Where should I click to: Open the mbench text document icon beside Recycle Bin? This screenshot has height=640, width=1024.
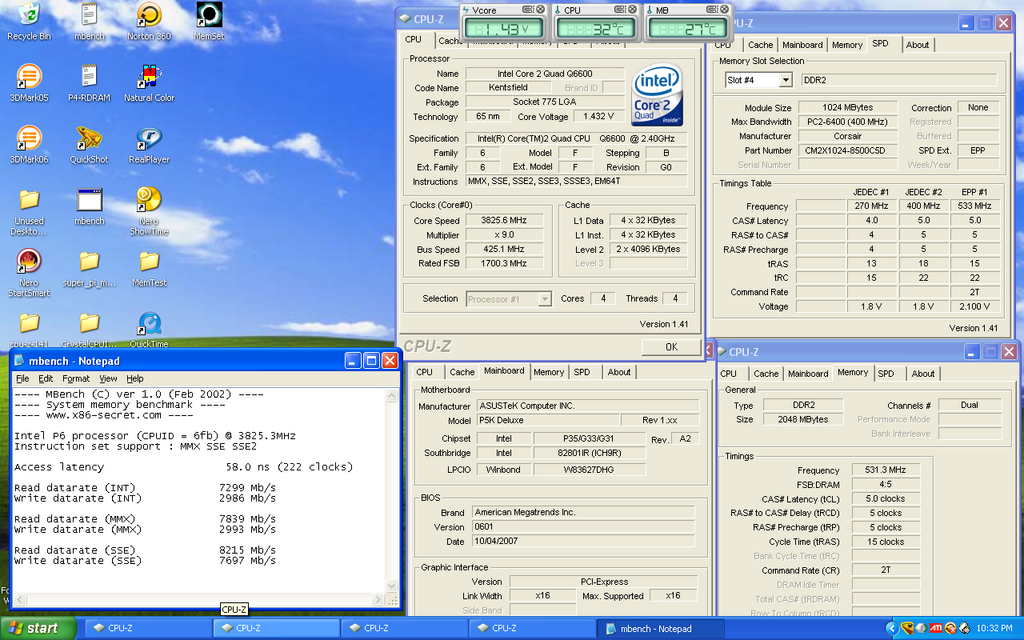pos(89,21)
